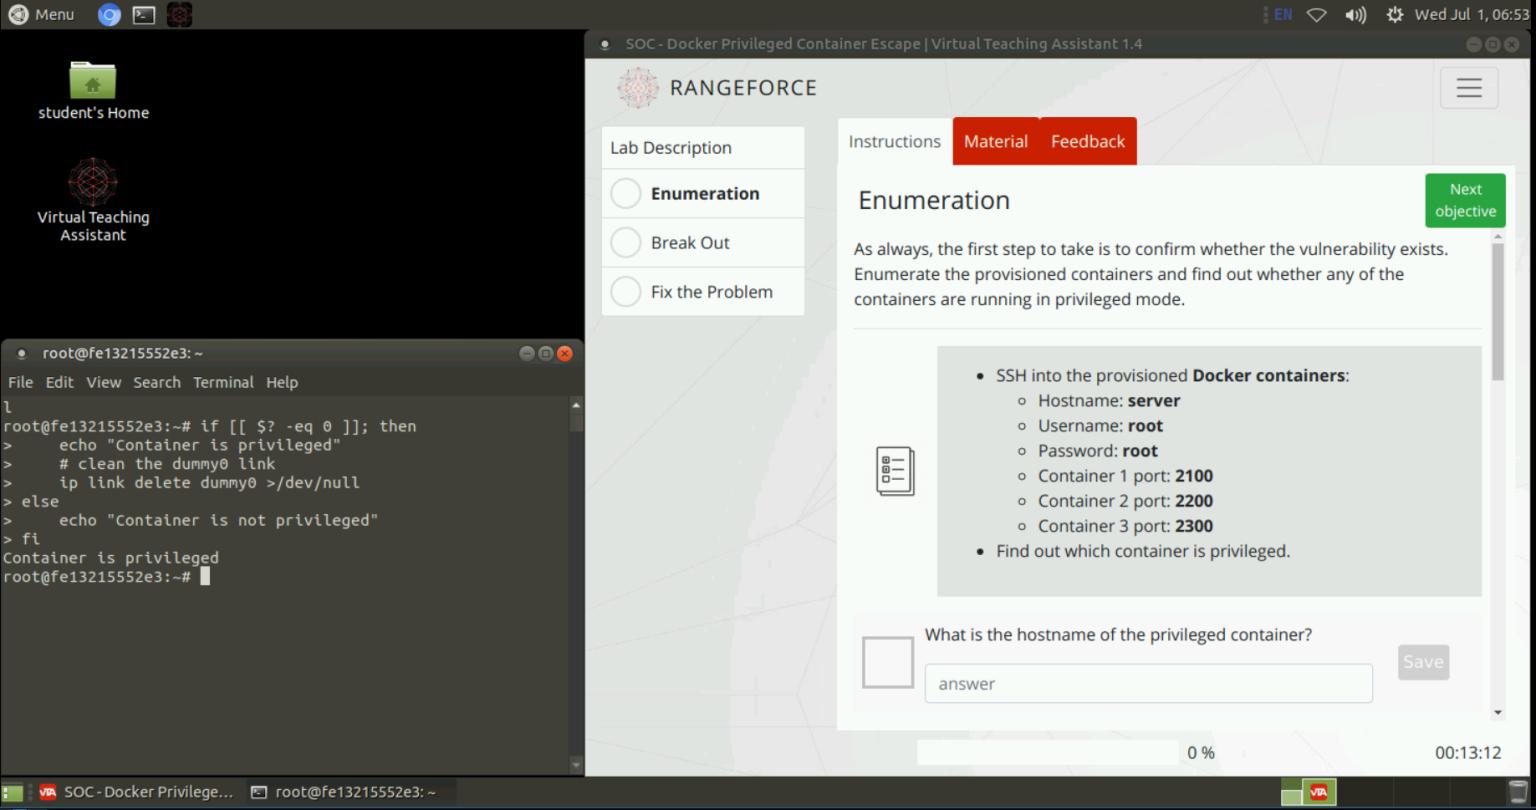
Task: Open the Search menu in the terminal
Action: (x=157, y=382)
